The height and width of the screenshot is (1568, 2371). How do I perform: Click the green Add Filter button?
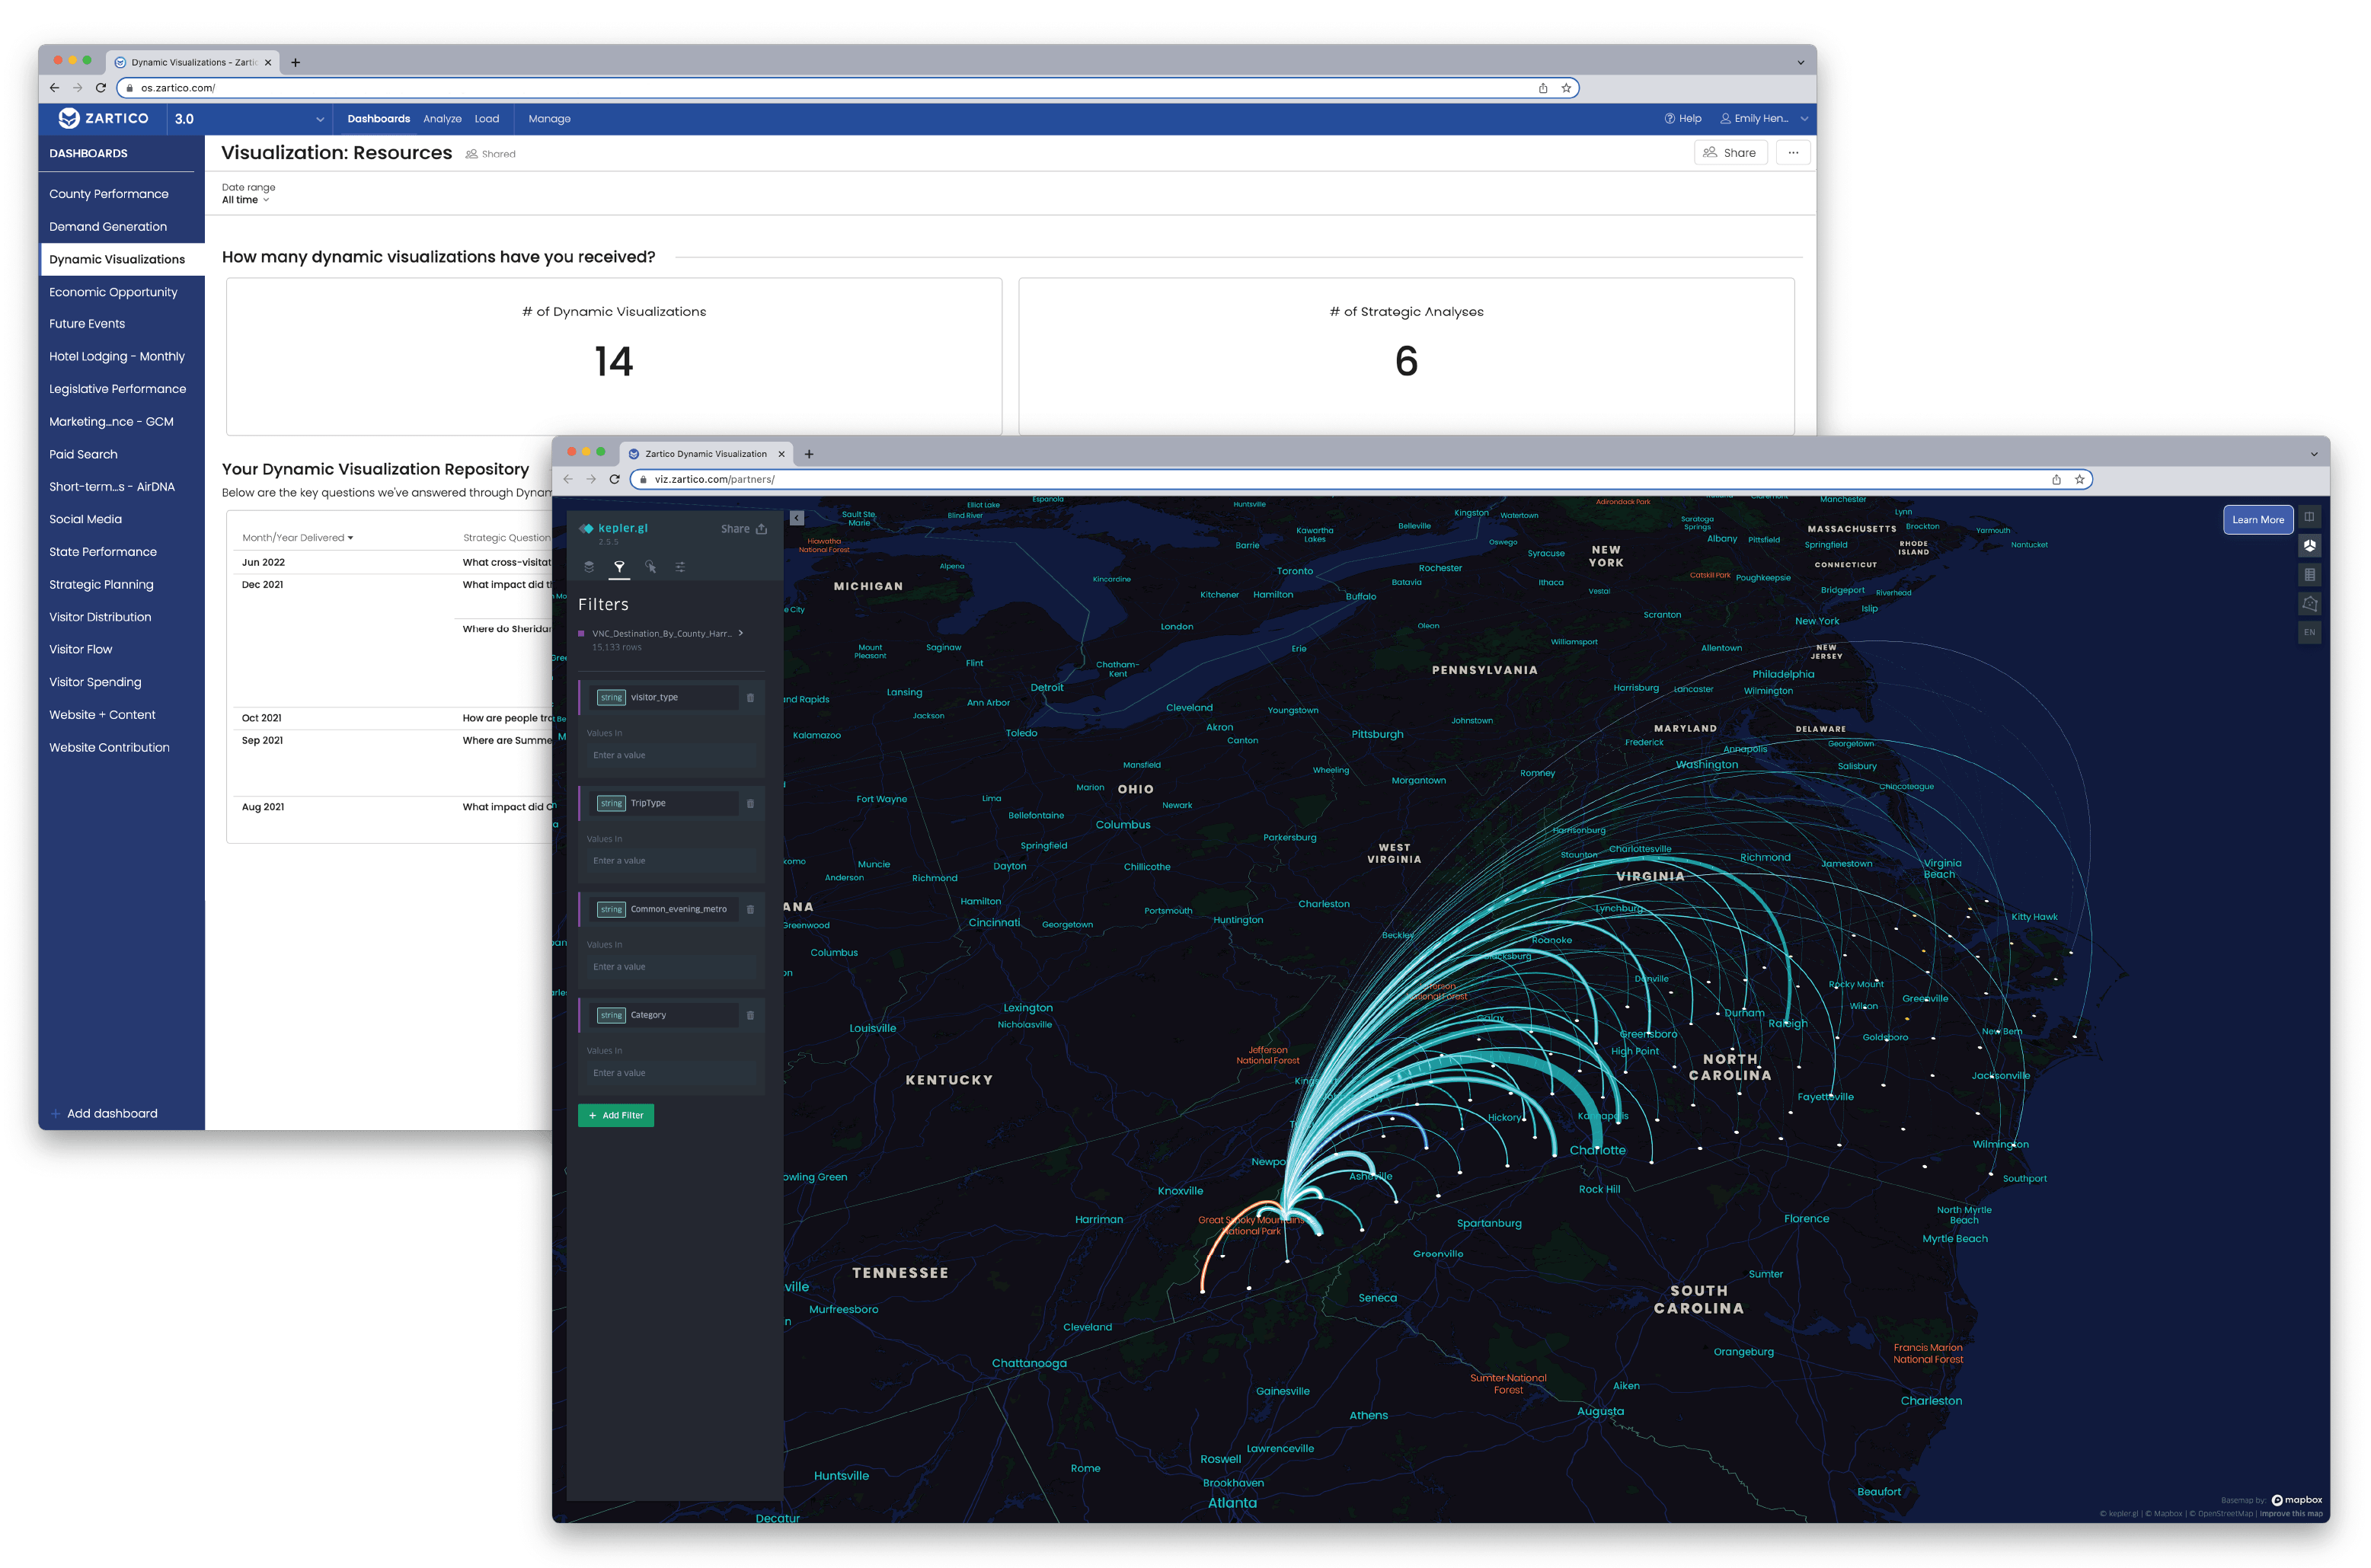[x=616, y=1116]
